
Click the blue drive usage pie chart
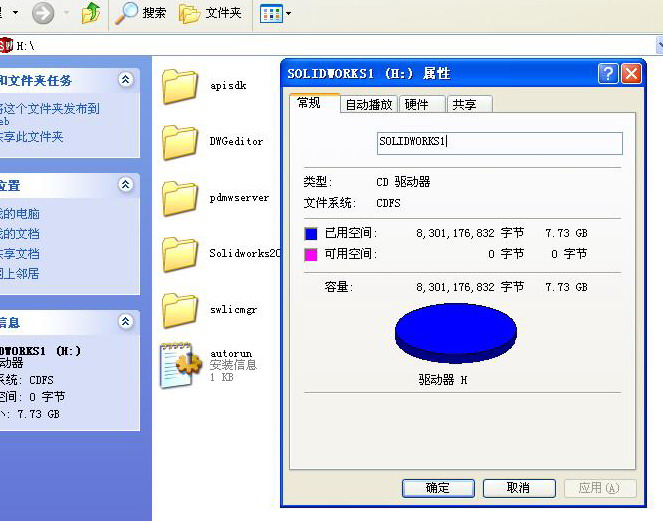(x=455, y=333)
